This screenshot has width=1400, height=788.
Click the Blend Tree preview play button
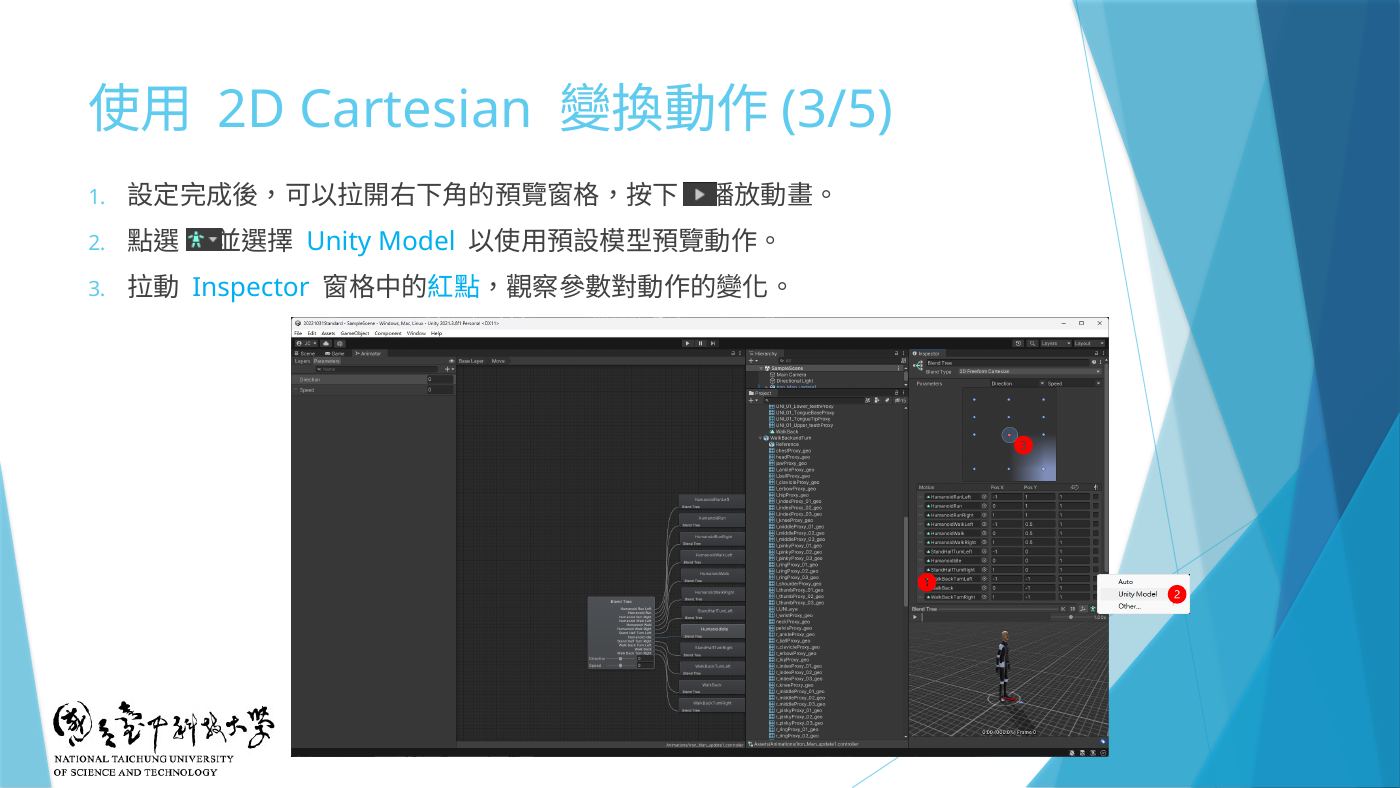(x=915, y=617)
